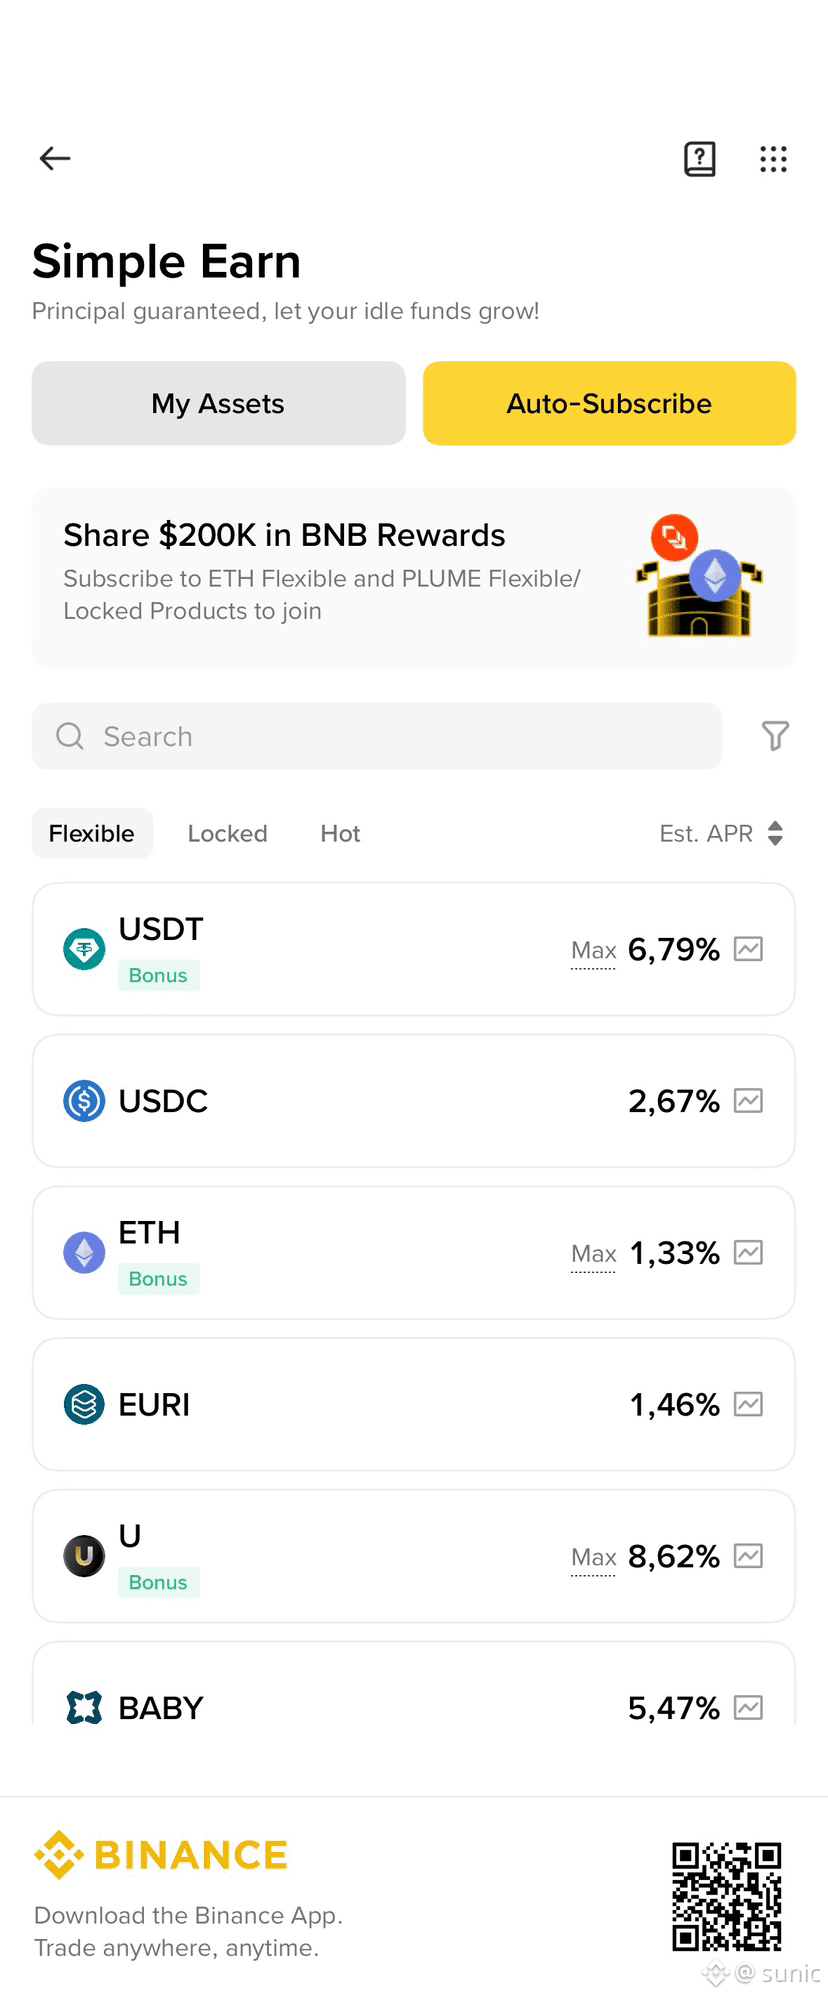828x1998 pixels.
Task: Select the Hot tab
Action: (x=340, y=833)
